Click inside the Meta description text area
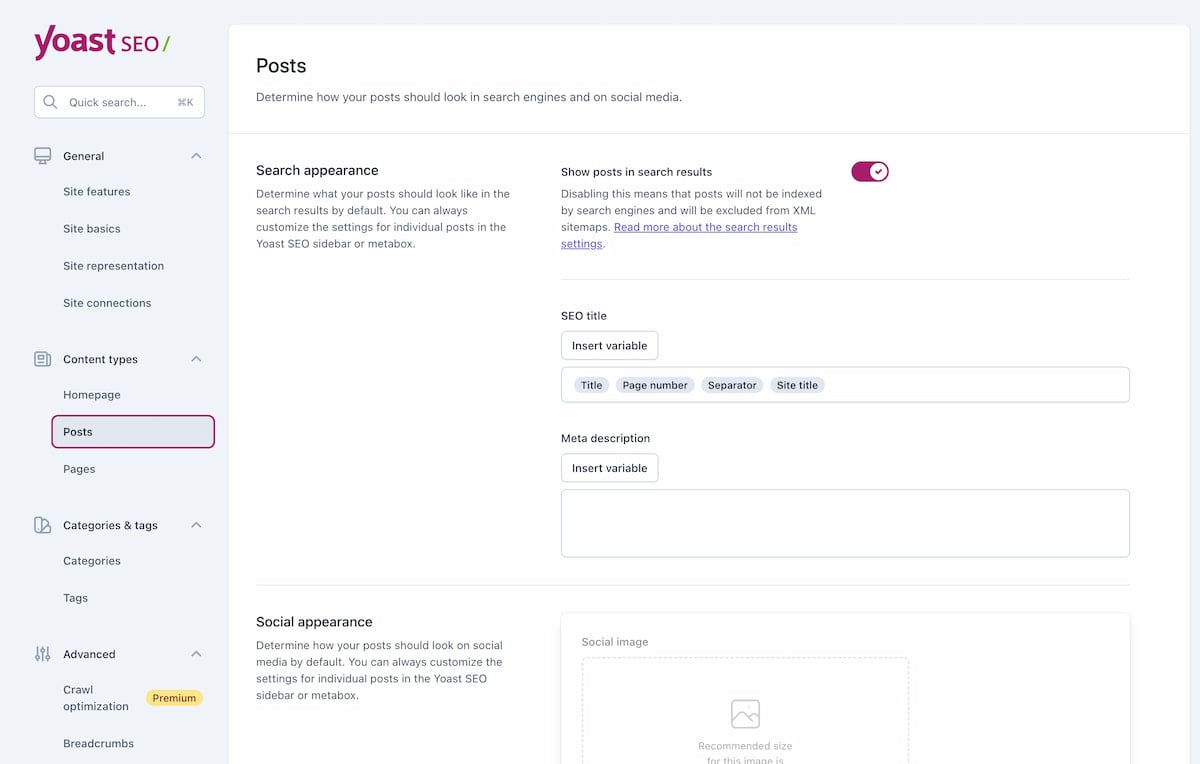The height and width of the screenshot is (764, 1200). [x=844, y=522]
